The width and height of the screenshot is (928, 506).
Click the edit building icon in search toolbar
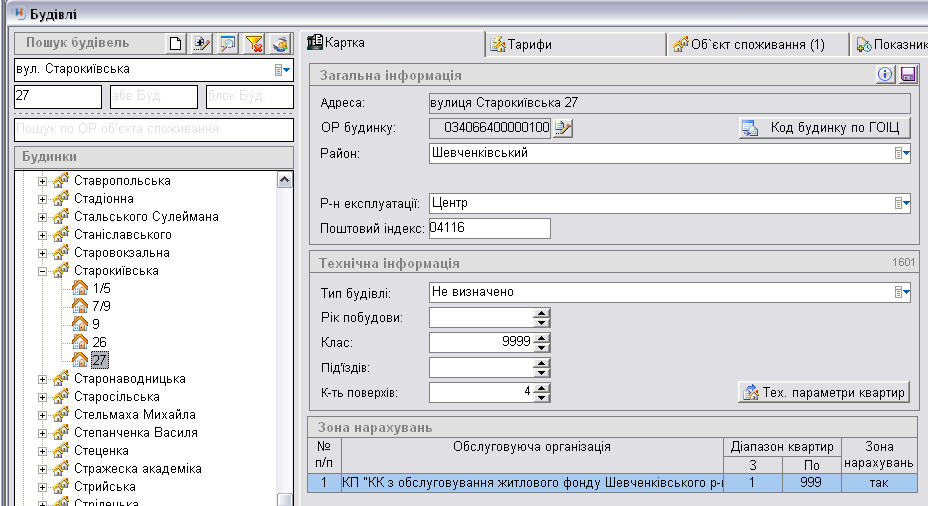202,43
